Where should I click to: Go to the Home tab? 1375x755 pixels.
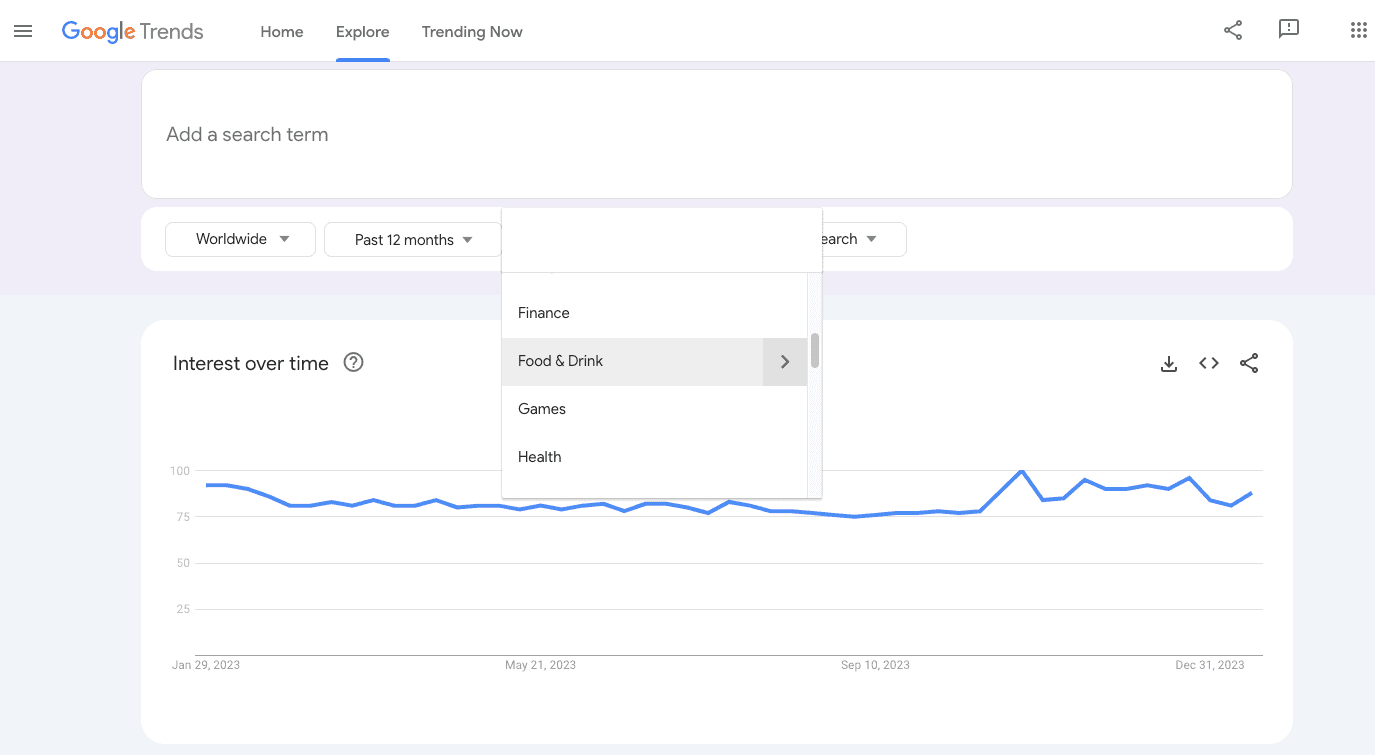coord(282,32)
